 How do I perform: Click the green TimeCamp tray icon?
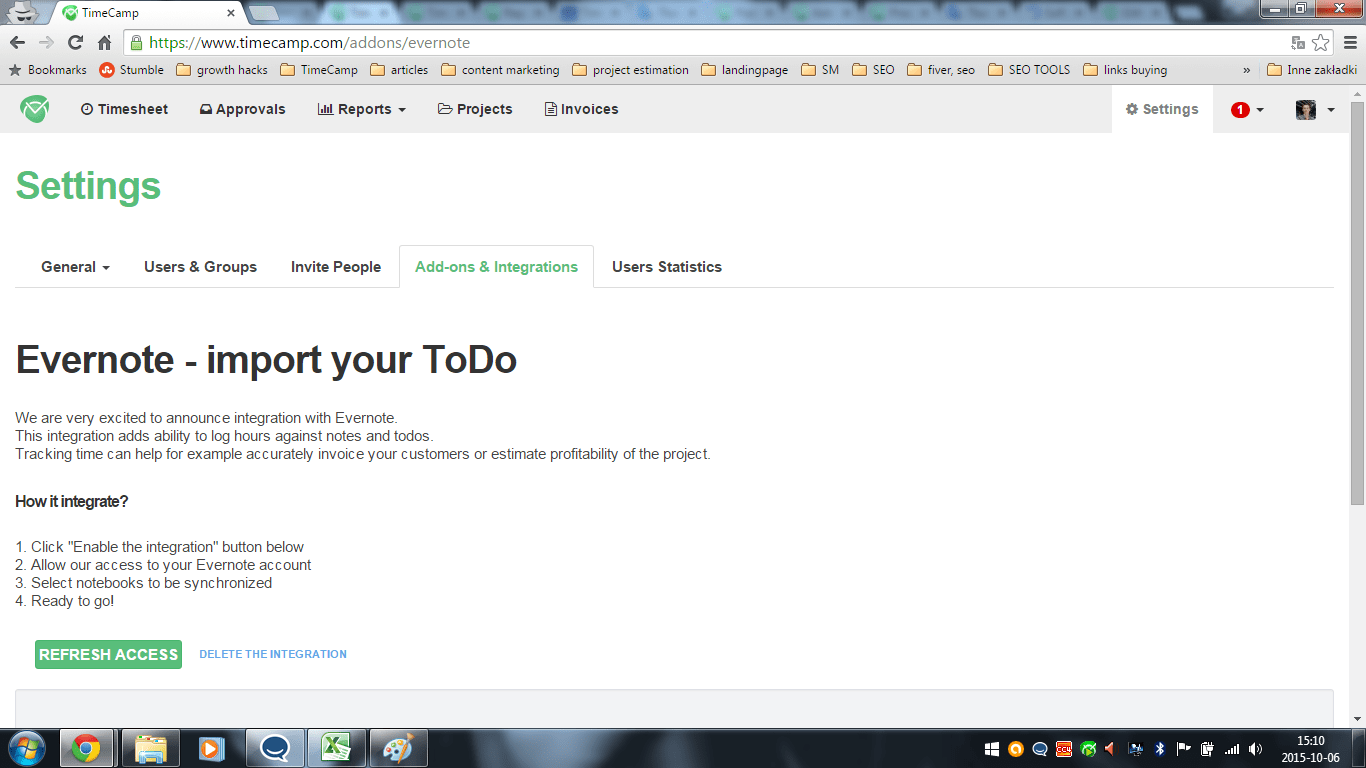pyautogui.click(x=1088, y=748)
